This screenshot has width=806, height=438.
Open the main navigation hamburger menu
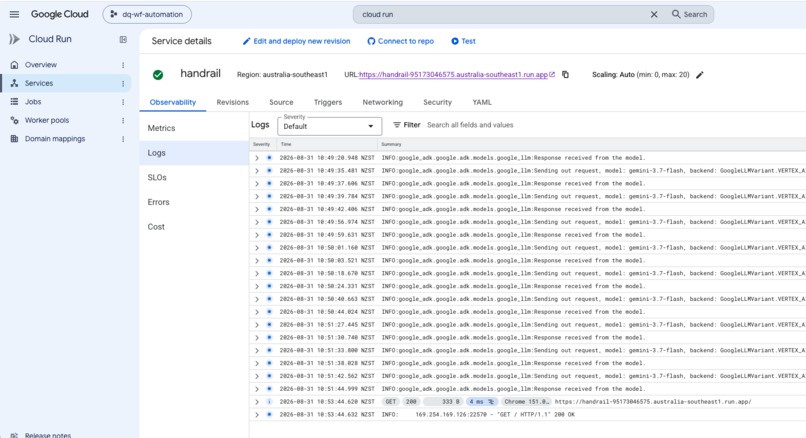click(14, 14)
